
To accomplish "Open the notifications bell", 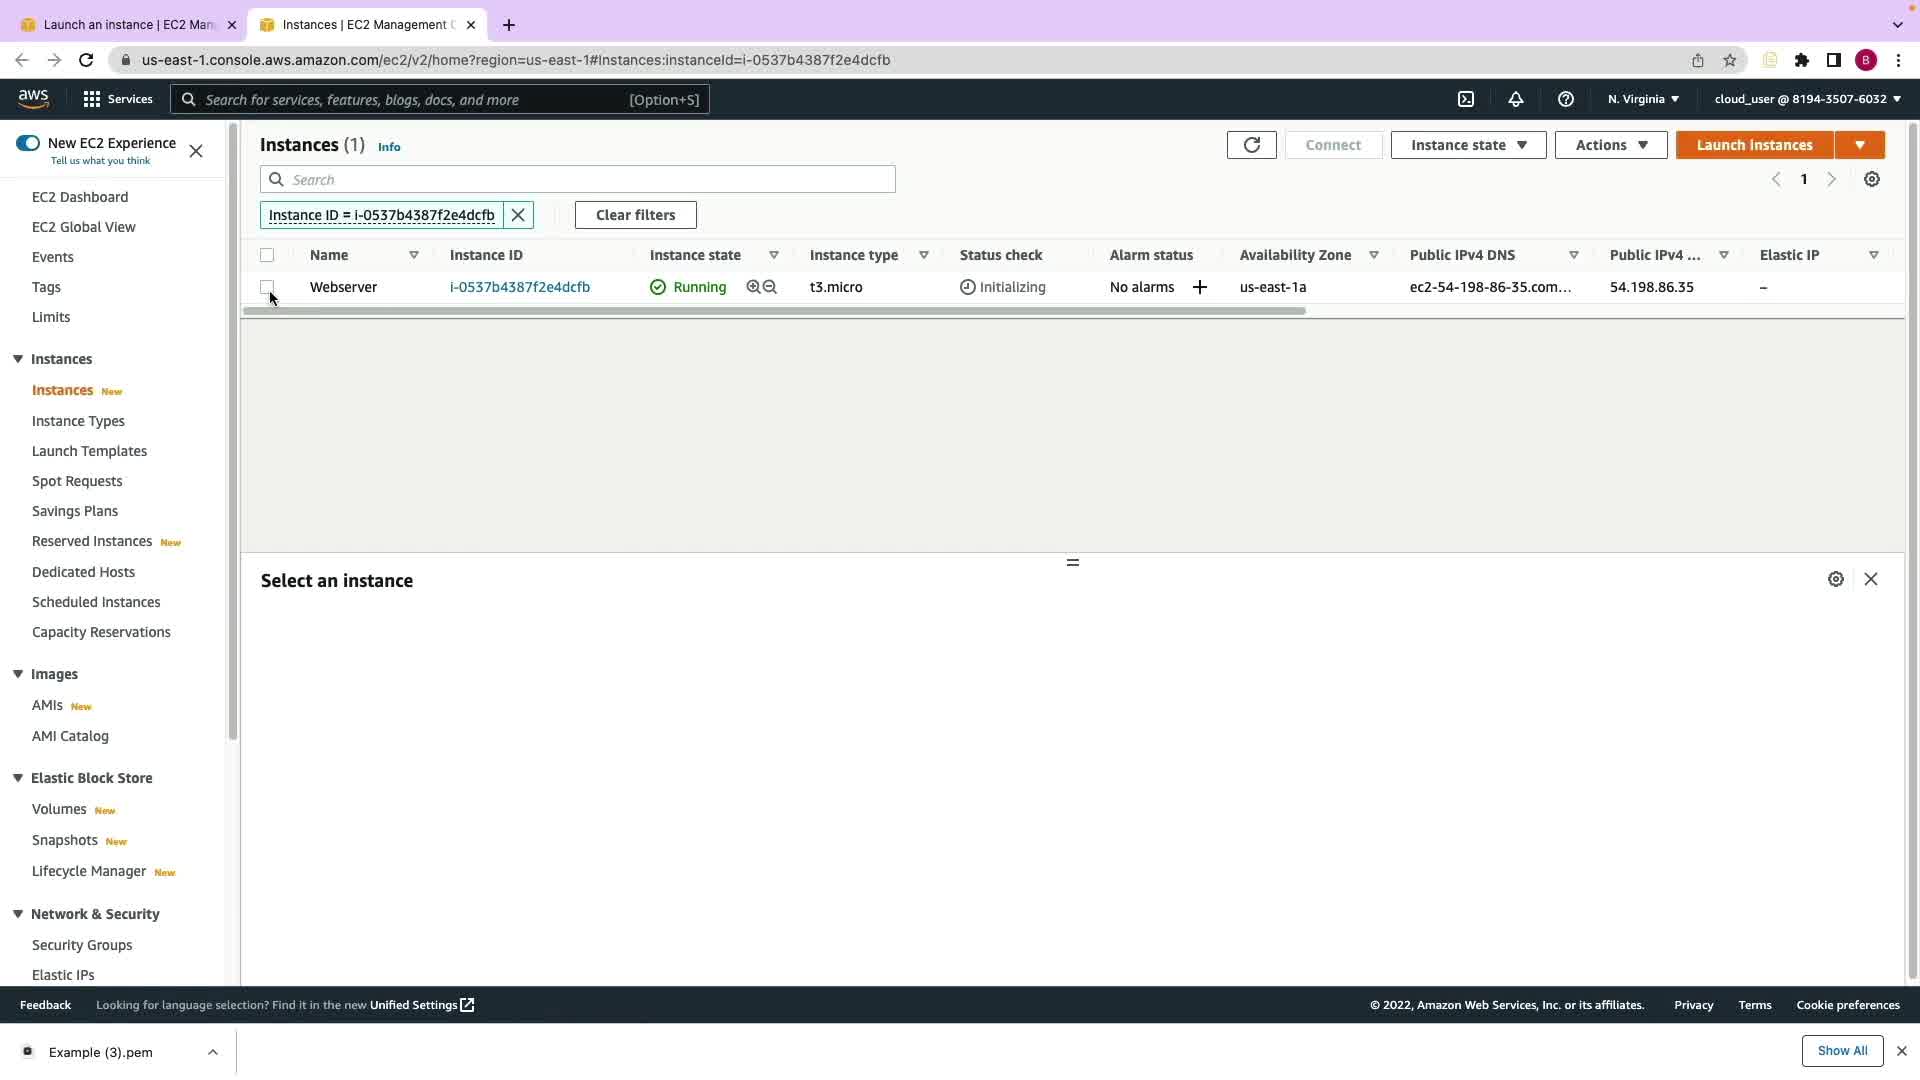I will click(x=1516, y=99).
